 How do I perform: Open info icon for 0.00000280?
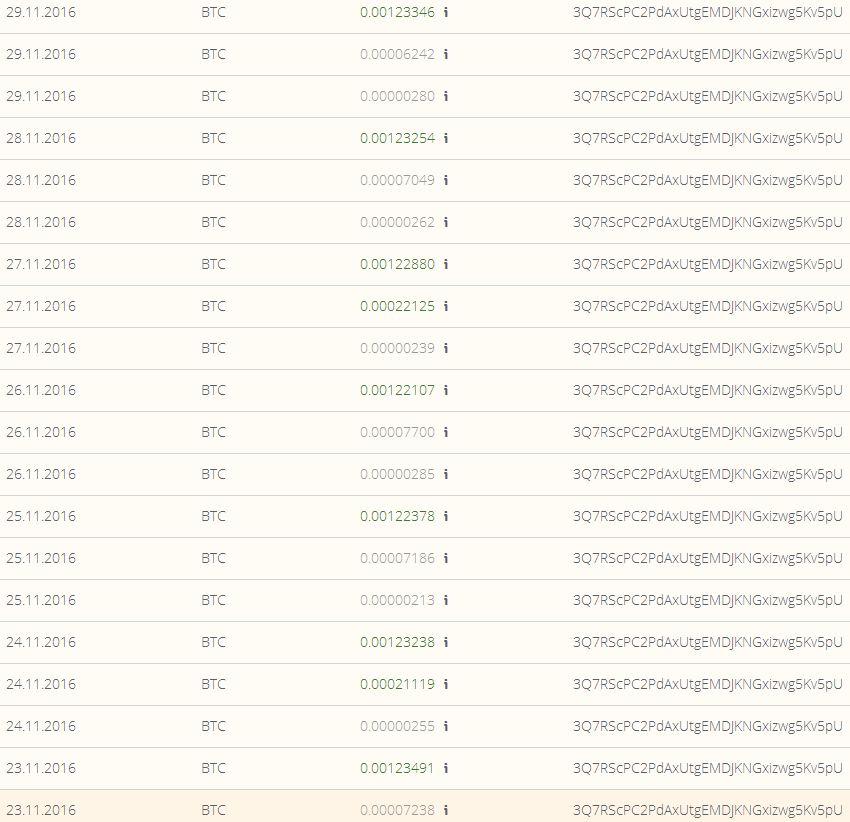(446, 96)
